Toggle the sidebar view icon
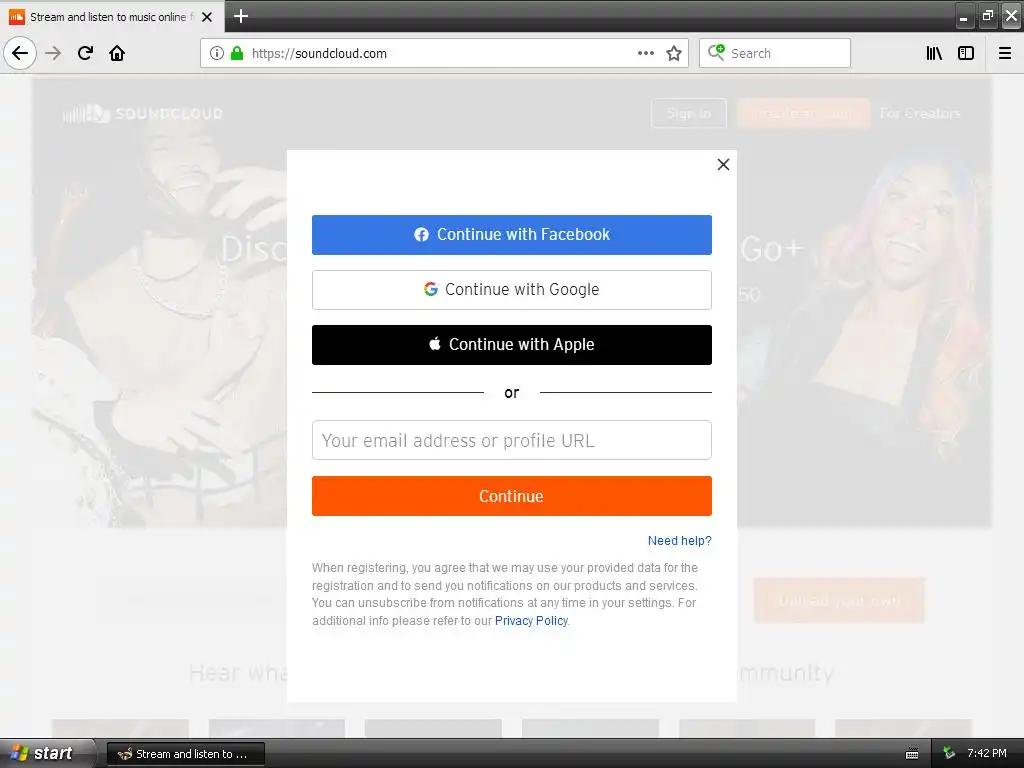The image size is (1024, 768). 966,53
